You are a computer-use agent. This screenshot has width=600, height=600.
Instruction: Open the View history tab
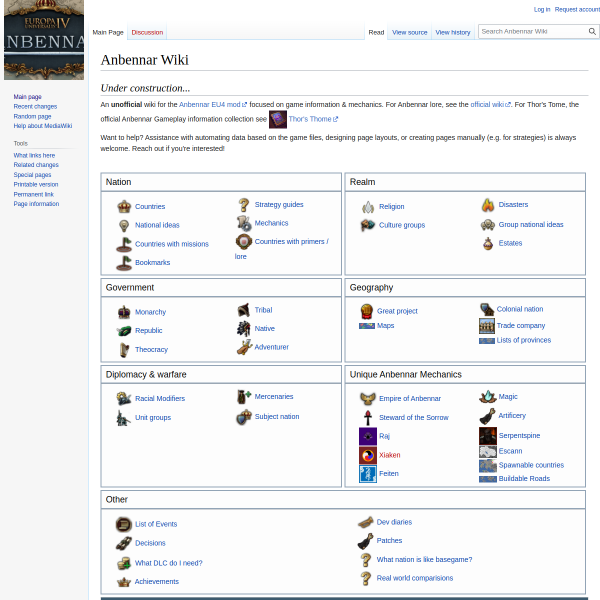click(x=453, y=33)
